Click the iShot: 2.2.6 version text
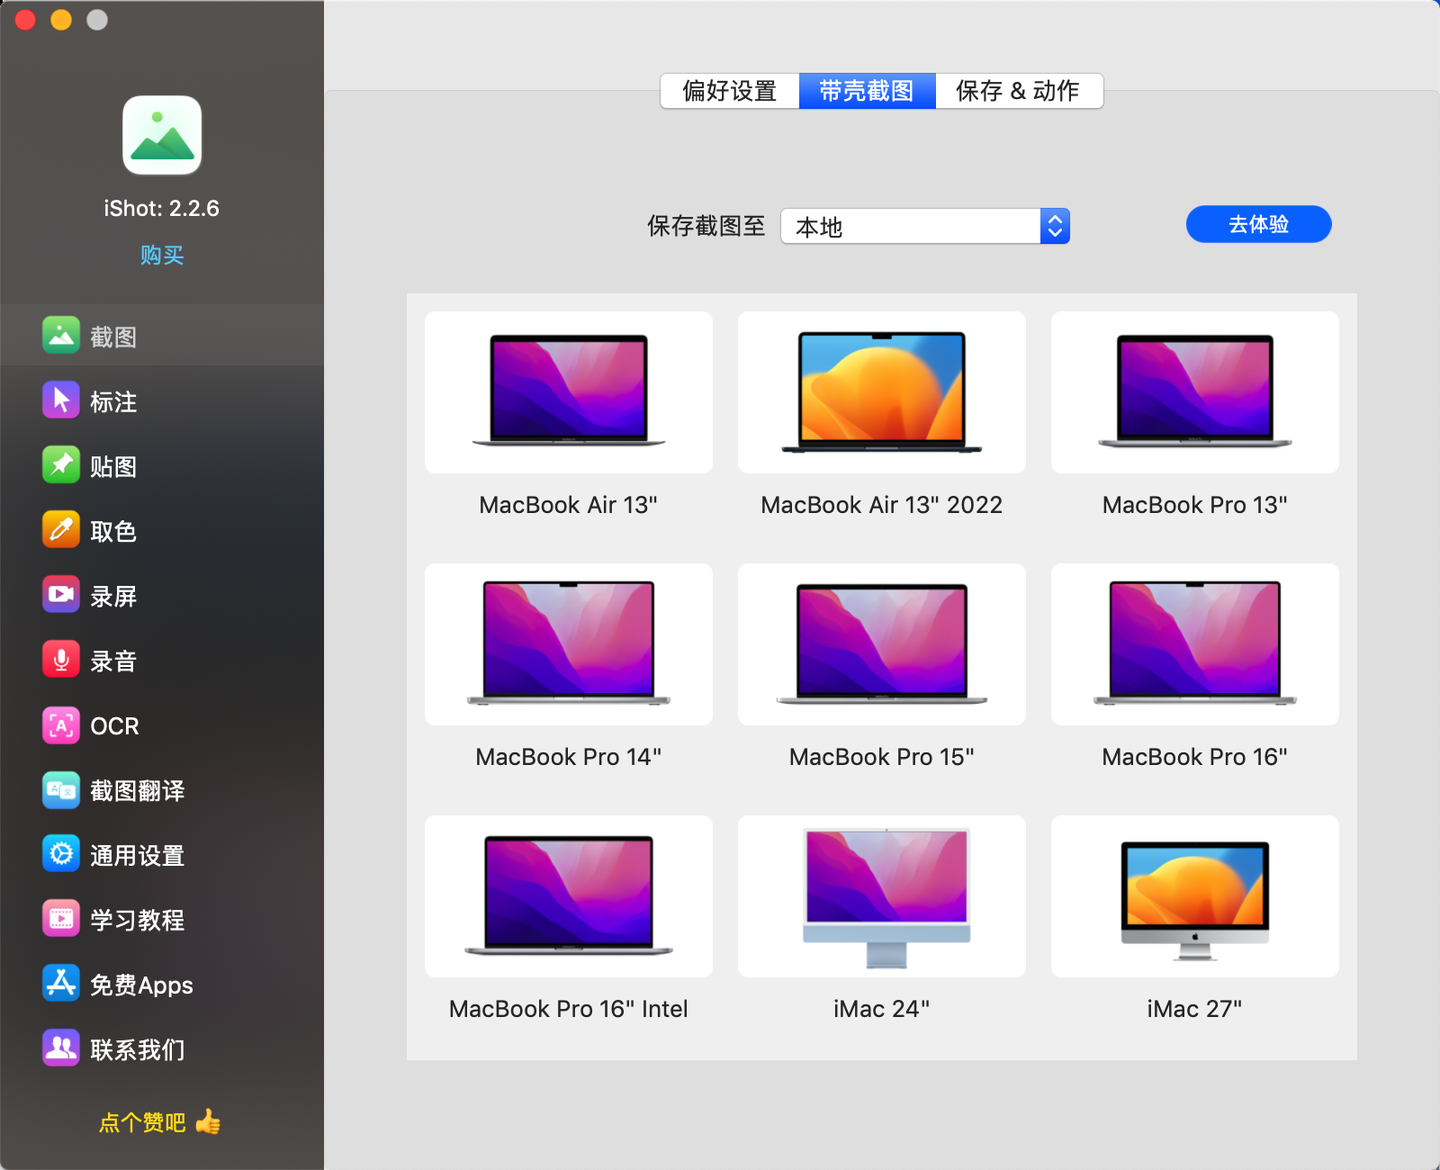 click(162, 208)
